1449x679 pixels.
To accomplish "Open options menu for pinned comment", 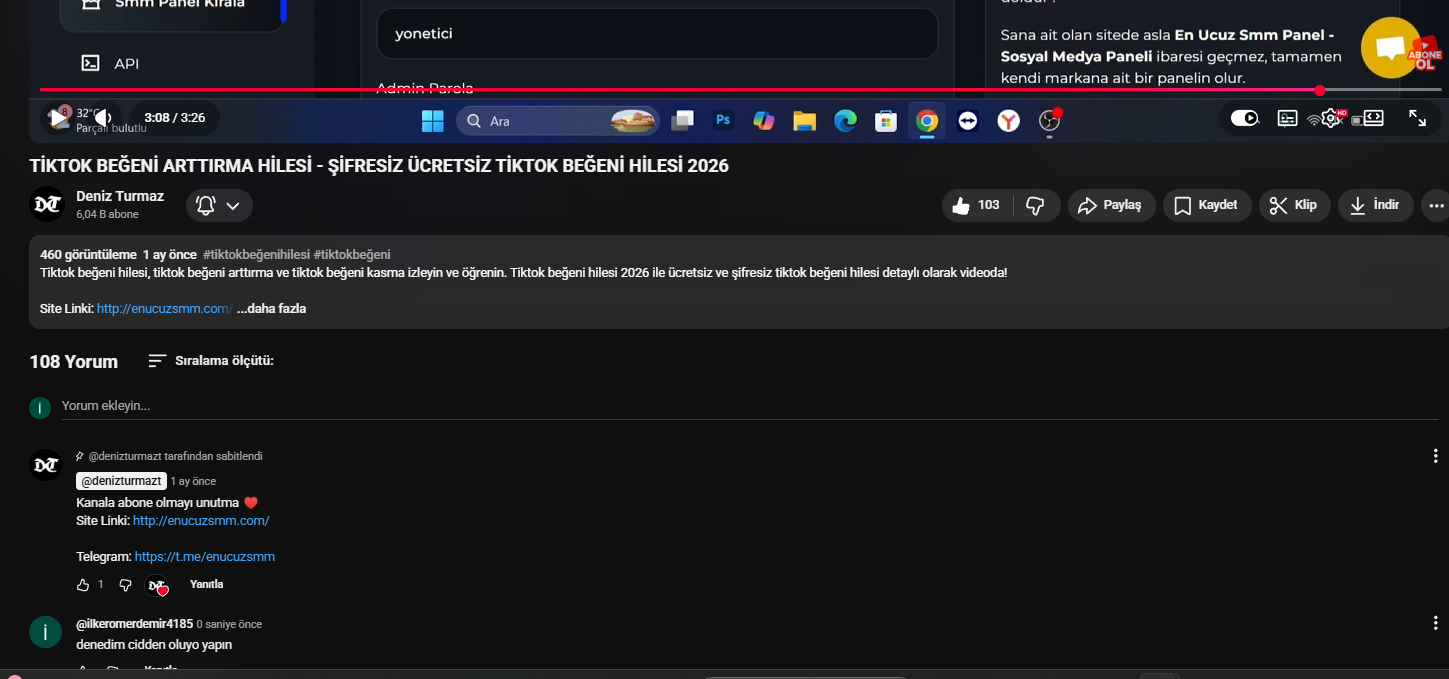I will pos(1436,456).
